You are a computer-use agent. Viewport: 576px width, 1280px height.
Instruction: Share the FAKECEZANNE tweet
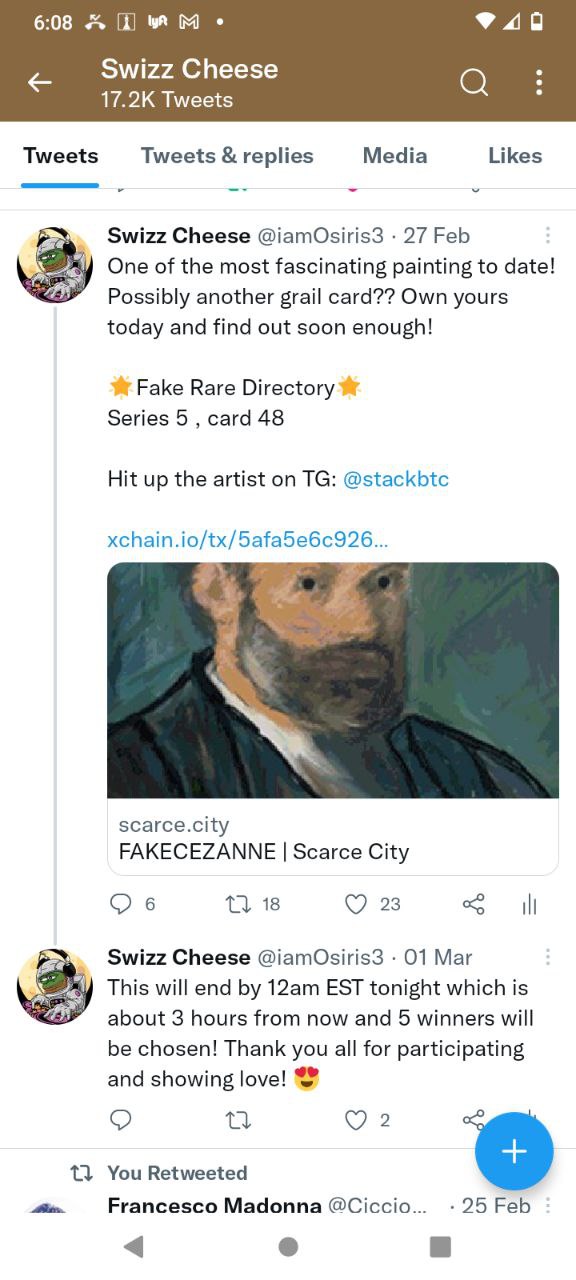(473, 904)
